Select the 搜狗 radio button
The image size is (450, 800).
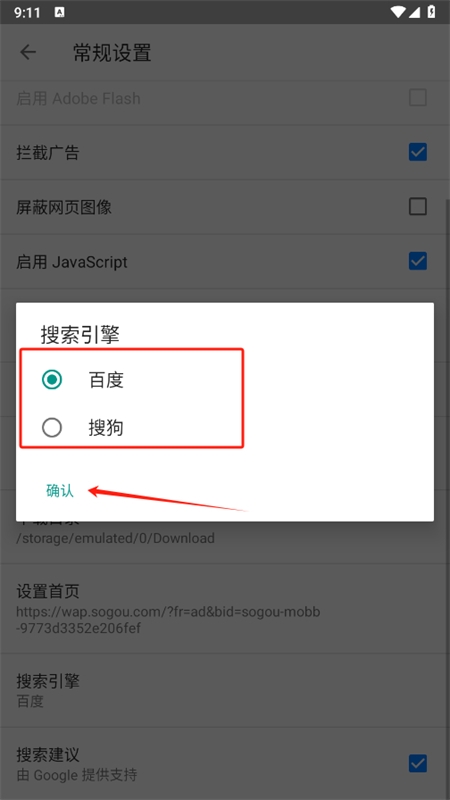click(52, 428)
